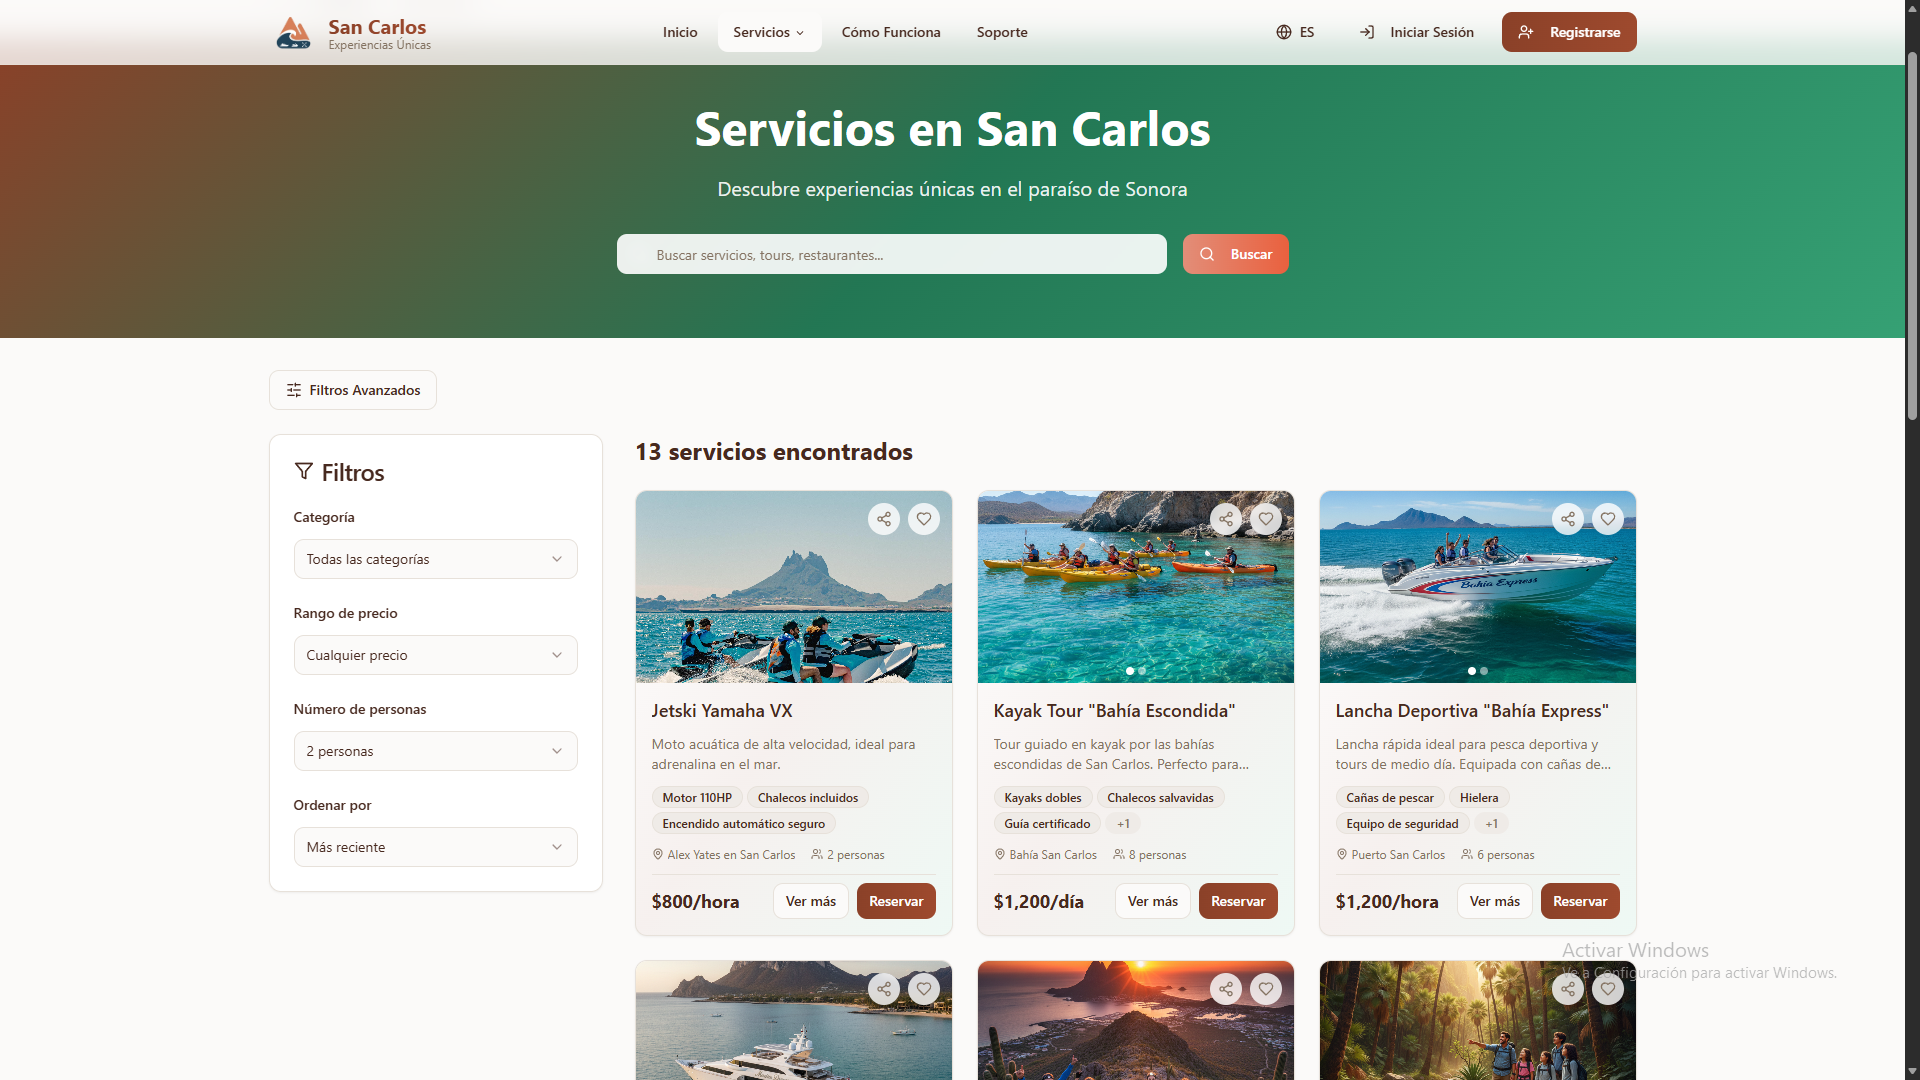Click Registrarse to create an account
The height and width of the screenshot is (1080, 1920).
(1569, 31)
